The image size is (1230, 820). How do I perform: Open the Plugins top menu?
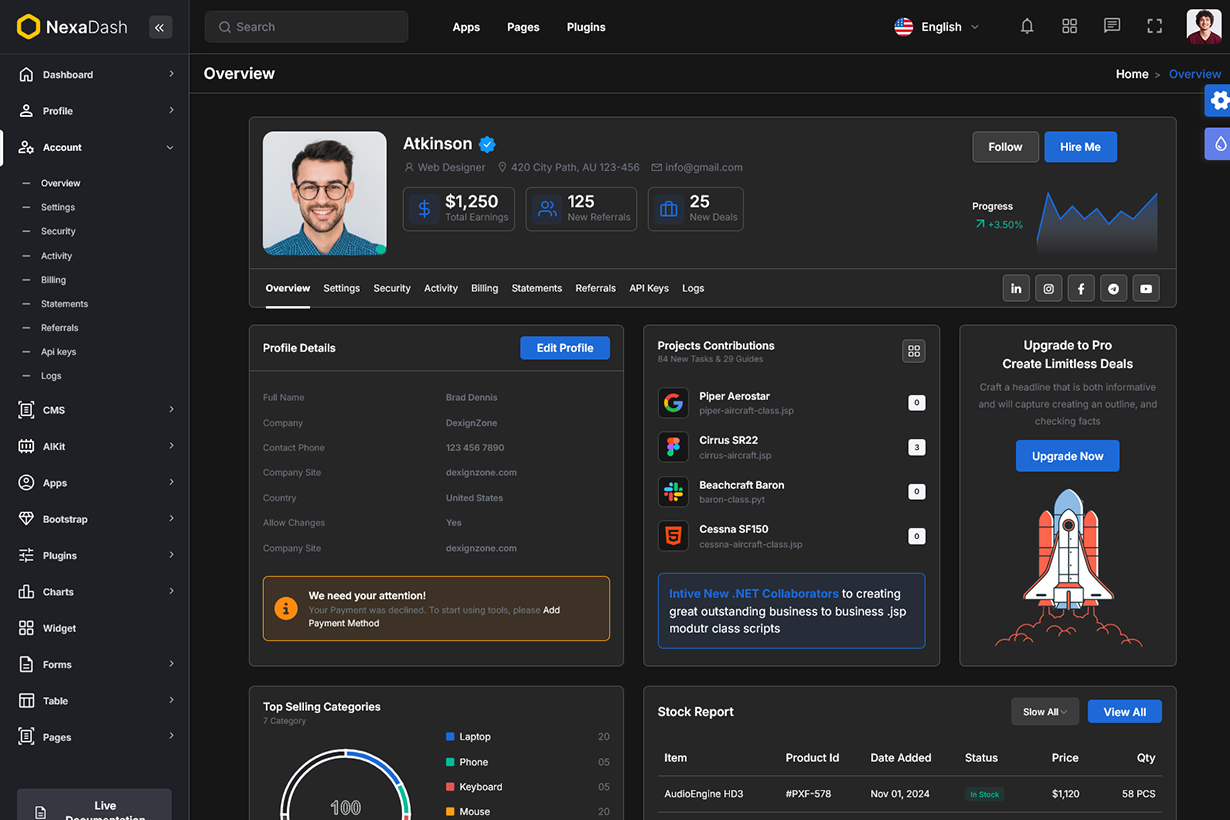pos(586,27)
